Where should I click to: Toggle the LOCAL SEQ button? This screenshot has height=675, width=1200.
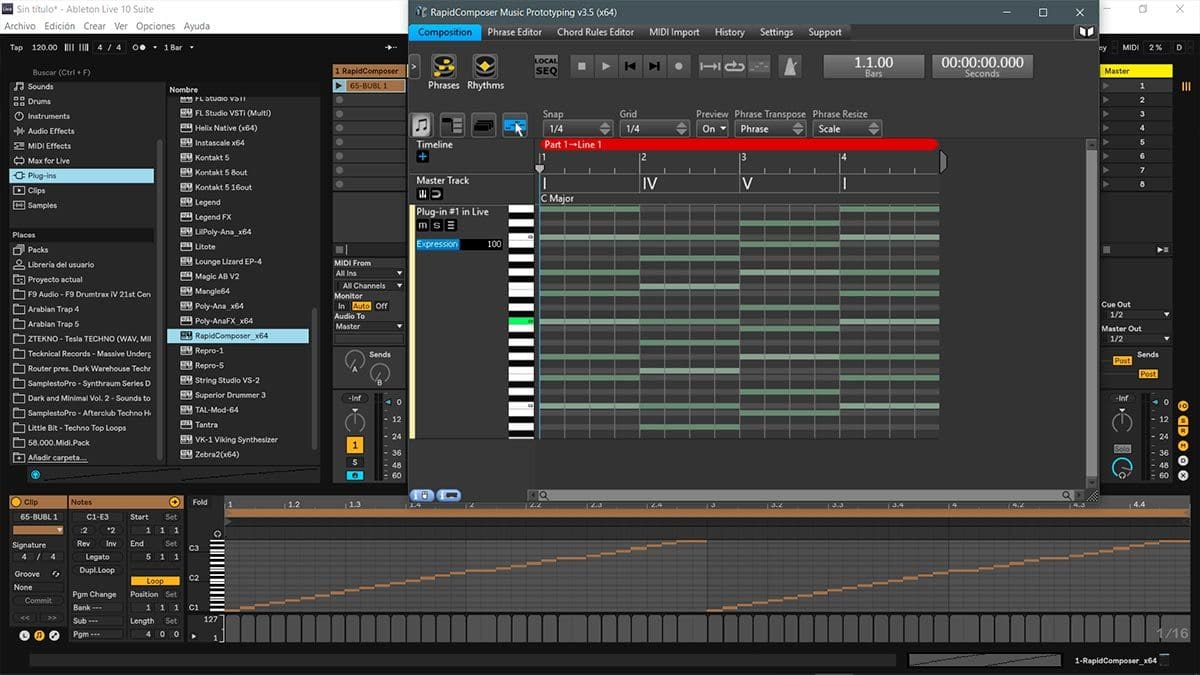point(546,66)
